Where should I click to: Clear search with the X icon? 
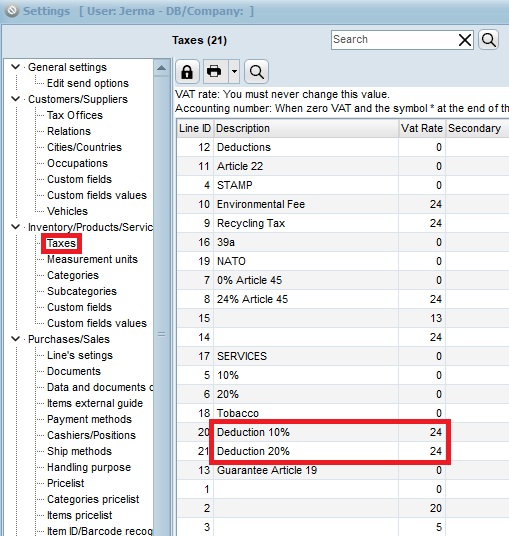pos(465,40)
